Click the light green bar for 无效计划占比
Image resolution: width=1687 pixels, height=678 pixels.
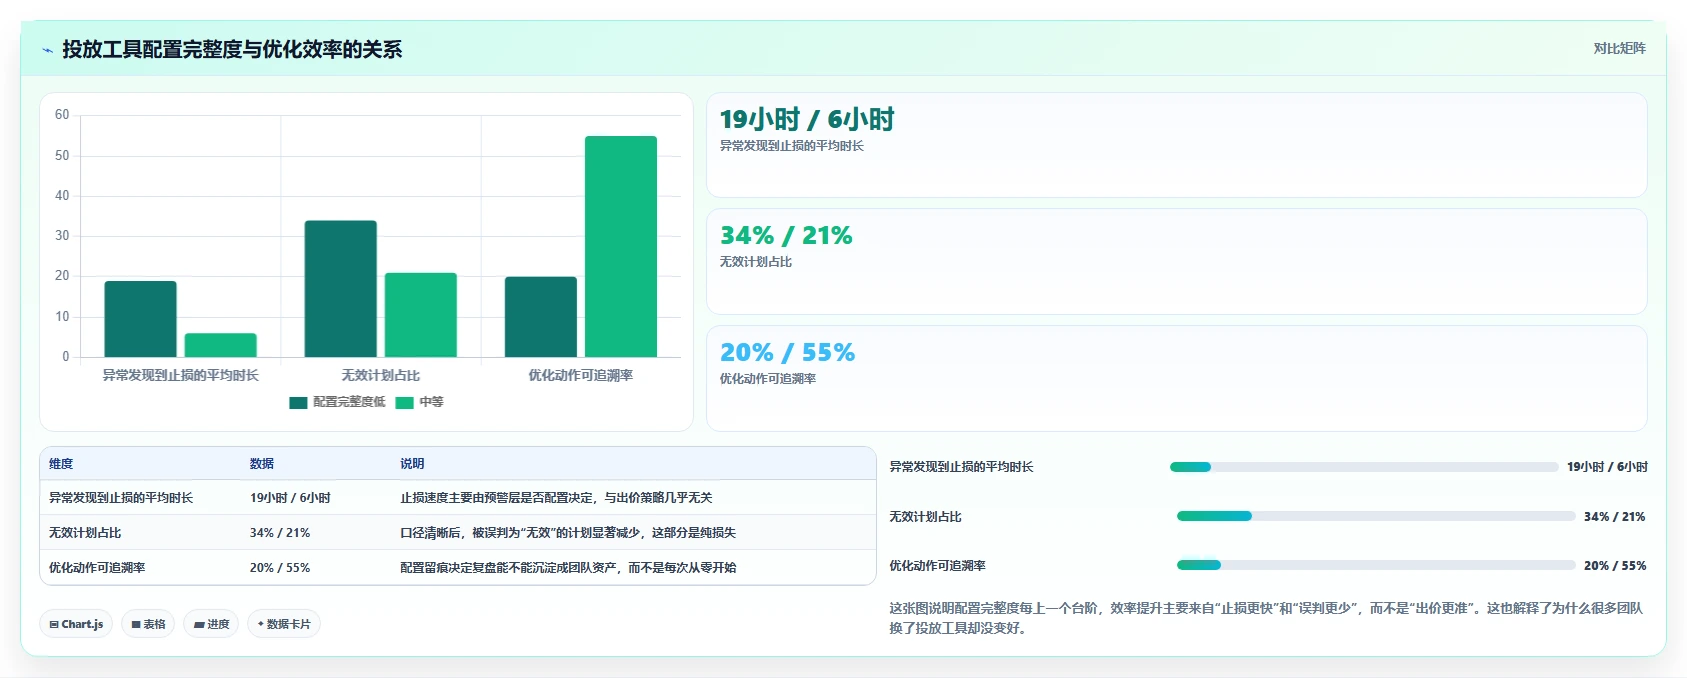(x=420, y=315)
